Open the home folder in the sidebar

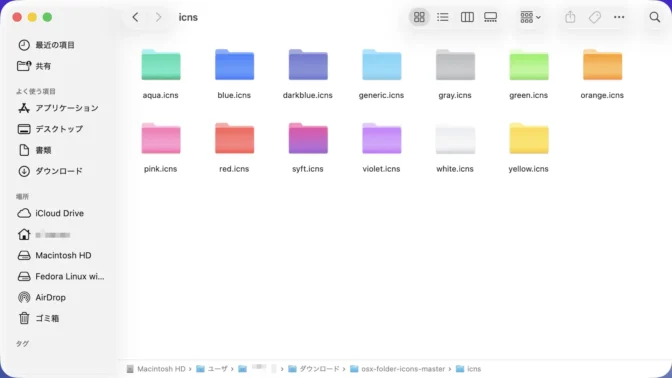click(44, 234)
